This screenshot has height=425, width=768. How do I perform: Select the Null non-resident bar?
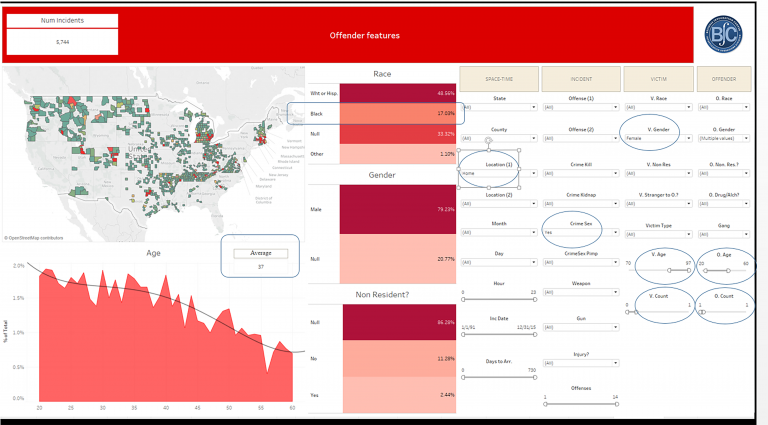tap(399, 322)
